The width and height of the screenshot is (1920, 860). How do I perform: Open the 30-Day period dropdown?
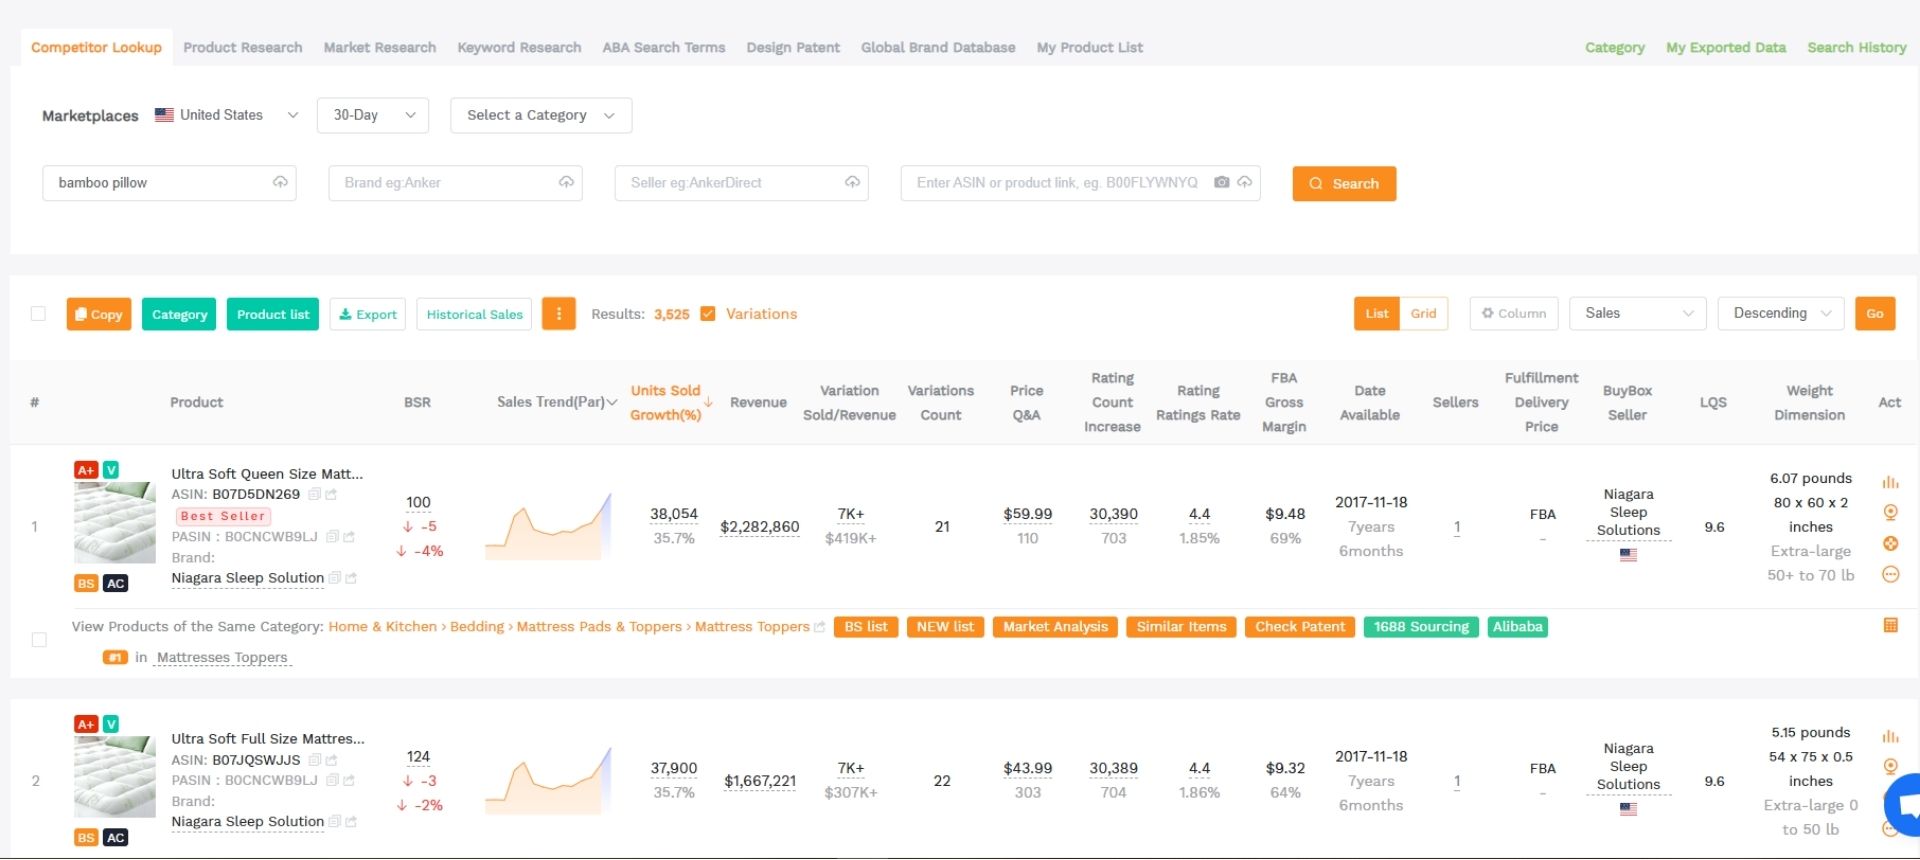(x=373, y=115)
